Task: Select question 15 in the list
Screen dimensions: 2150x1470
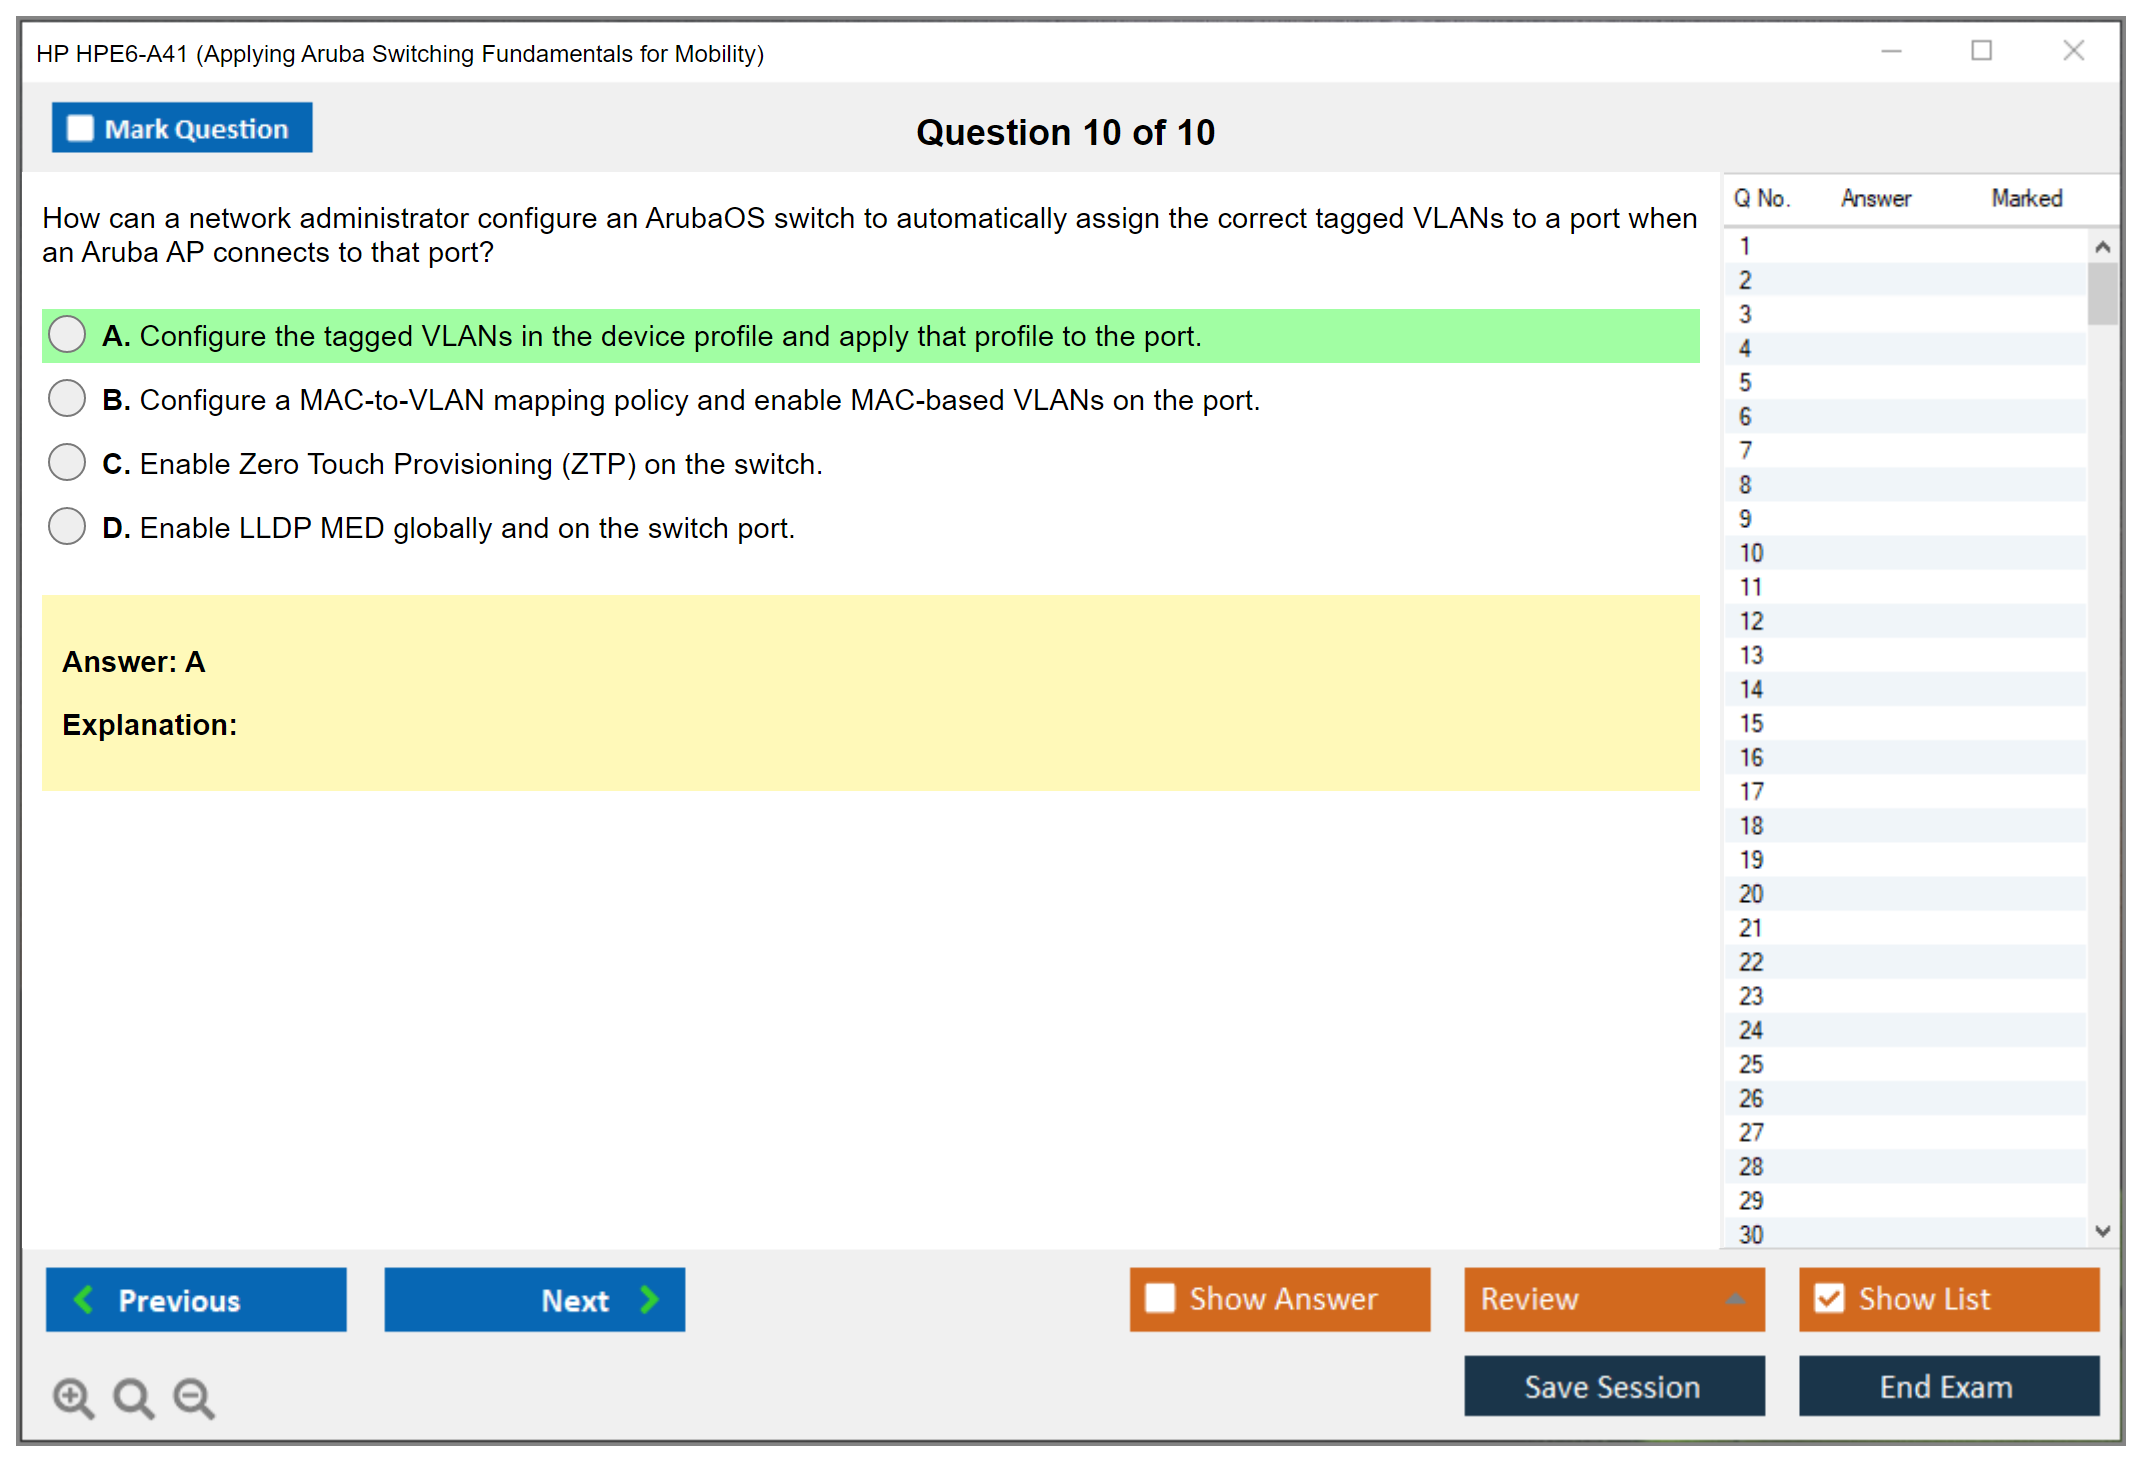Action: point(1751,723)
